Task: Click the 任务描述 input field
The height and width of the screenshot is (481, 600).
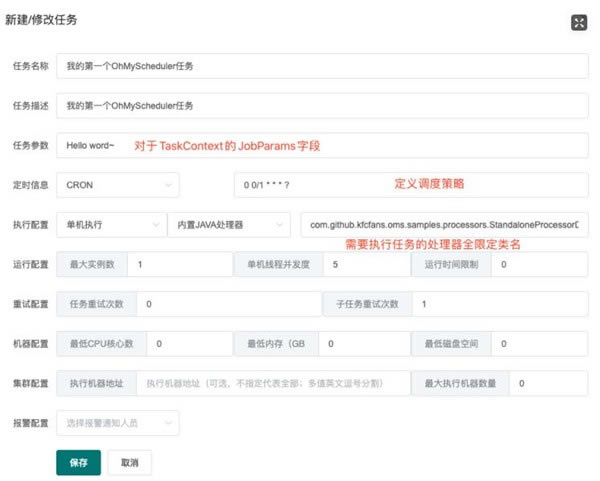Action: tap(322, 106)
